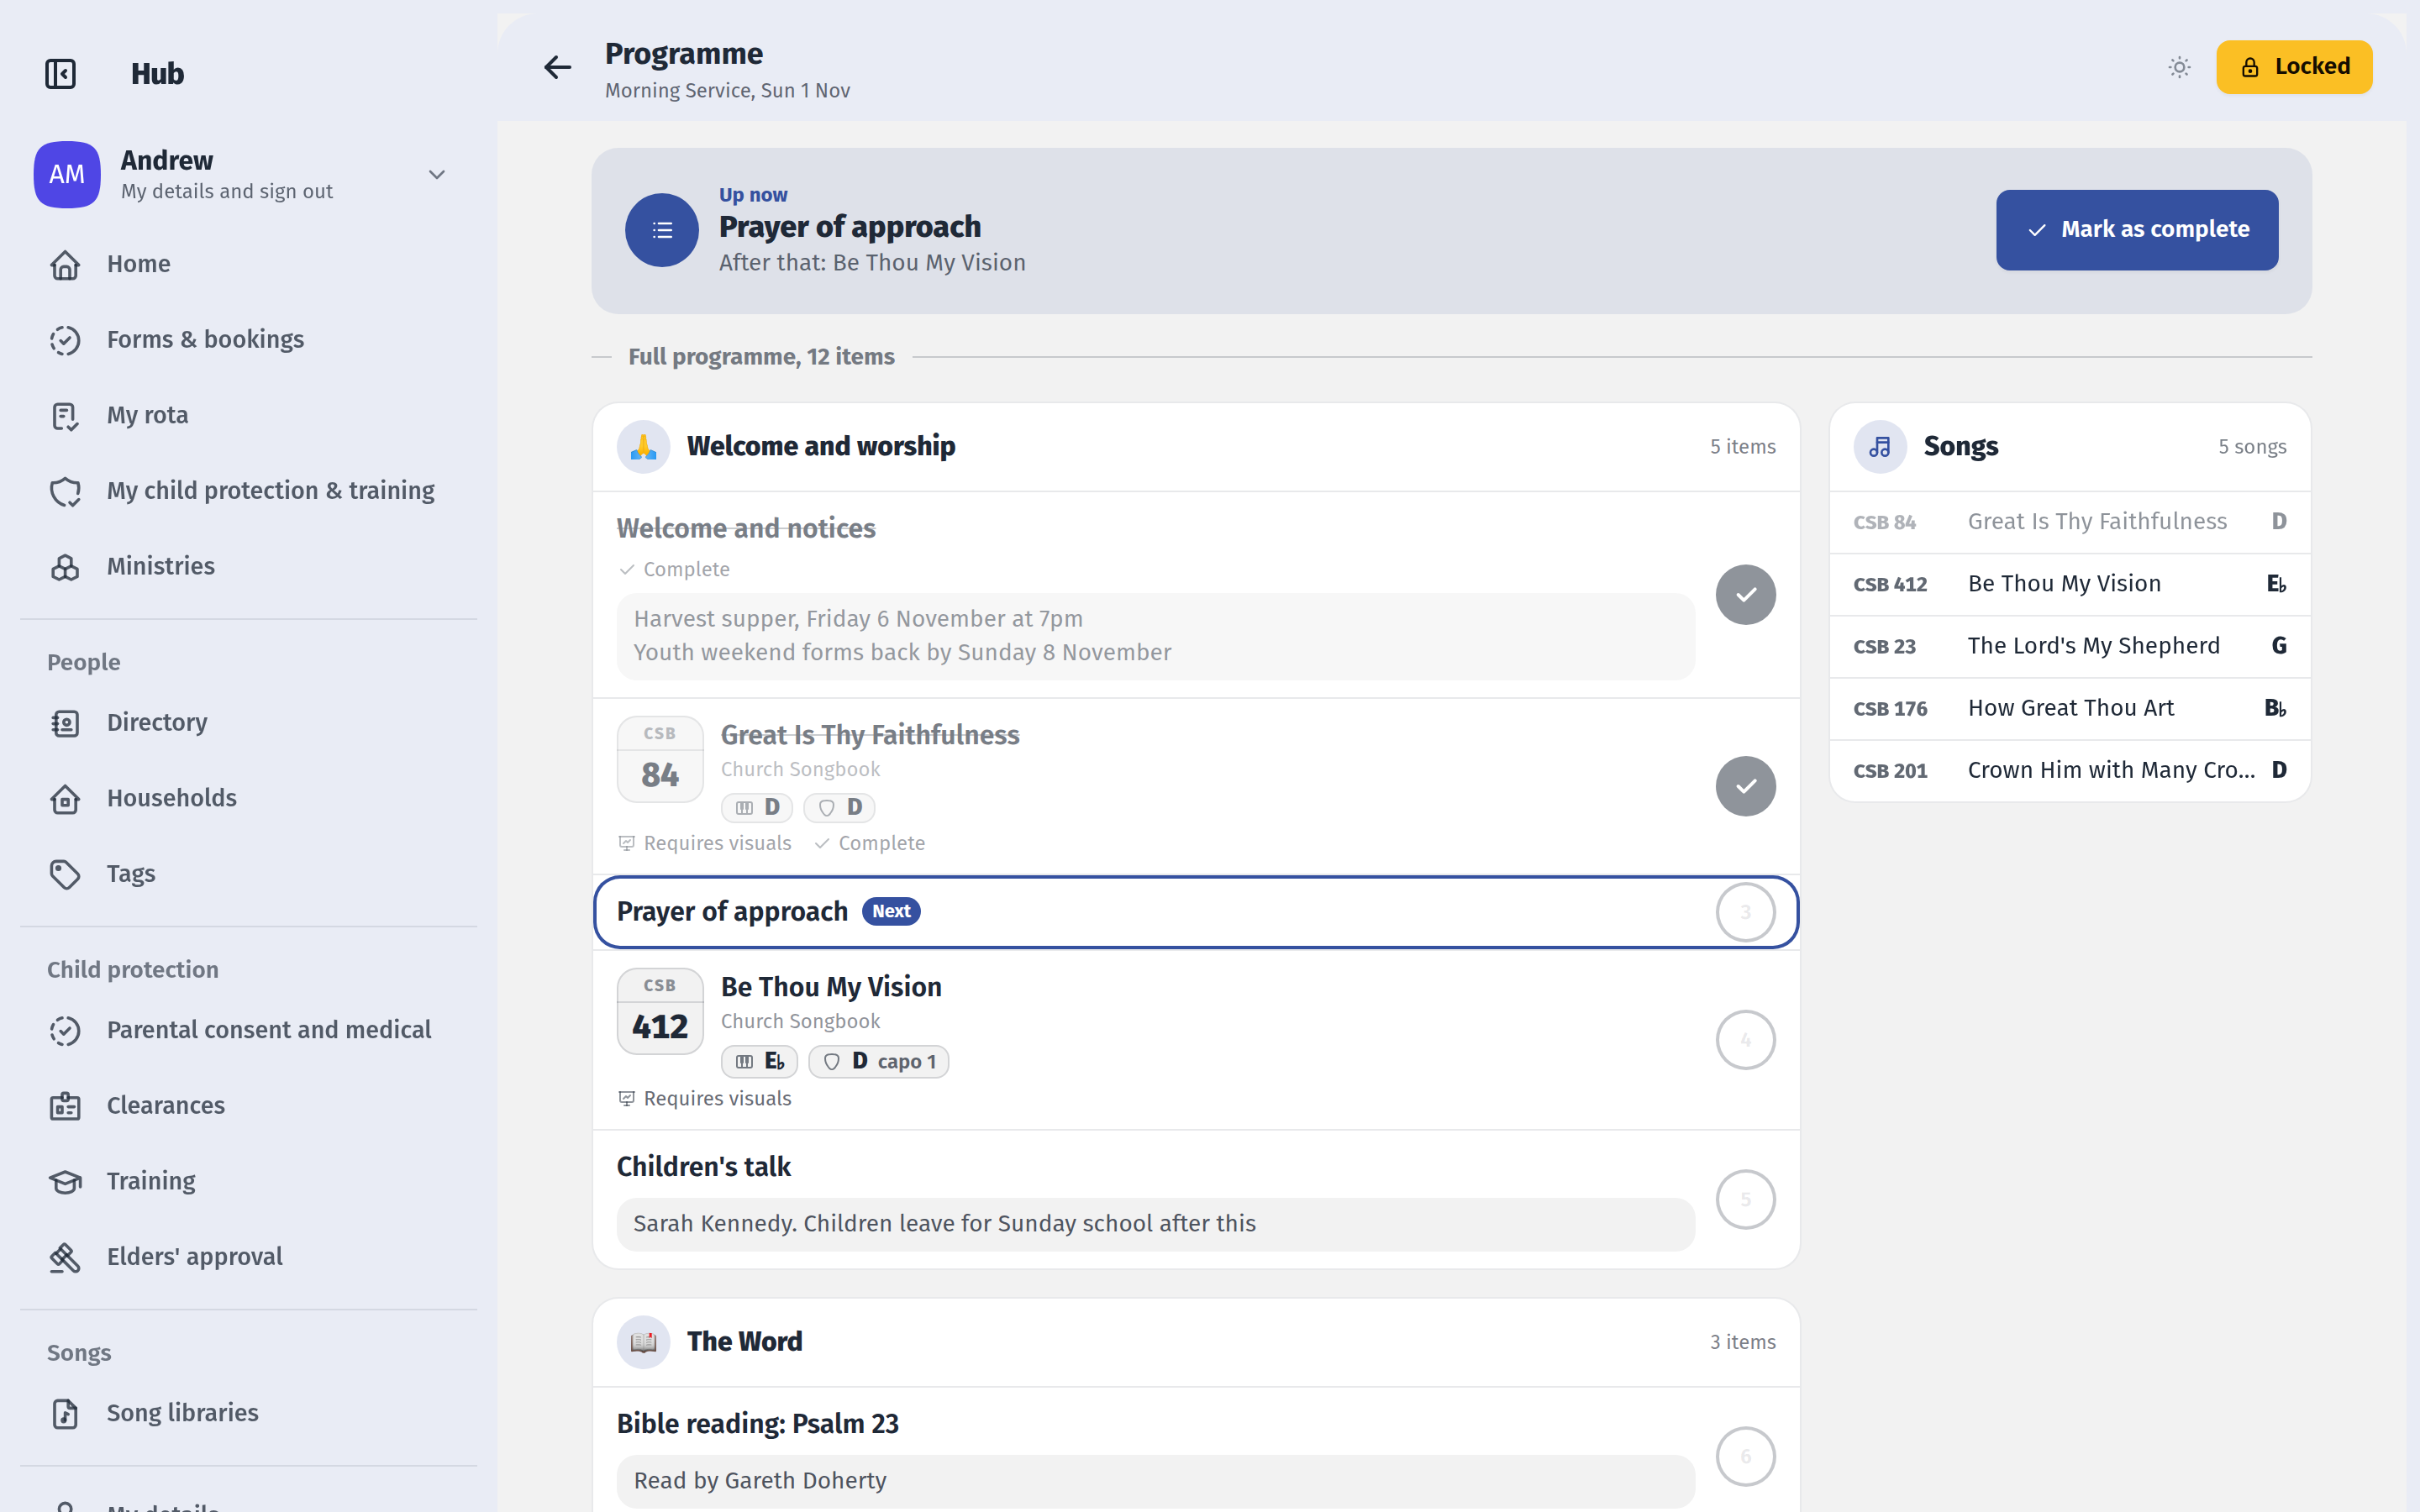Uncheck Welcome and notices complete circle
The height and width of the screenshot is (1512, 2420).
coord(1746,595)
